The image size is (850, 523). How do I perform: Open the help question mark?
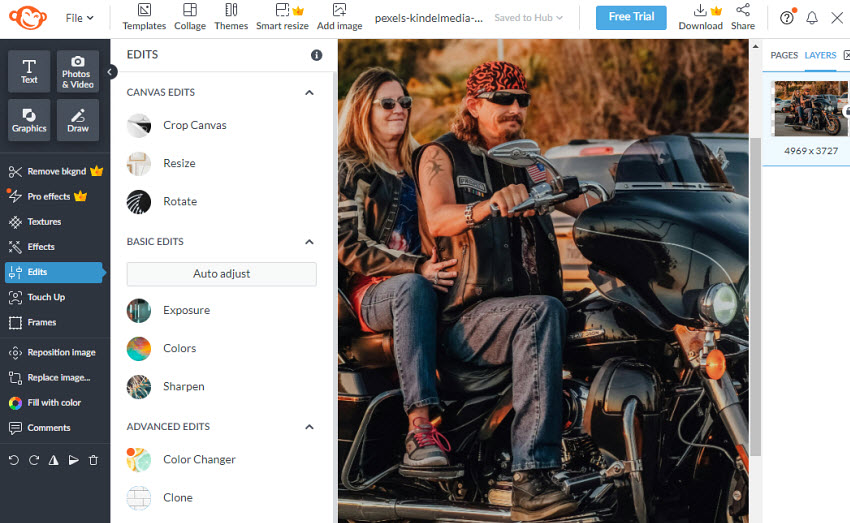(787, 18)
